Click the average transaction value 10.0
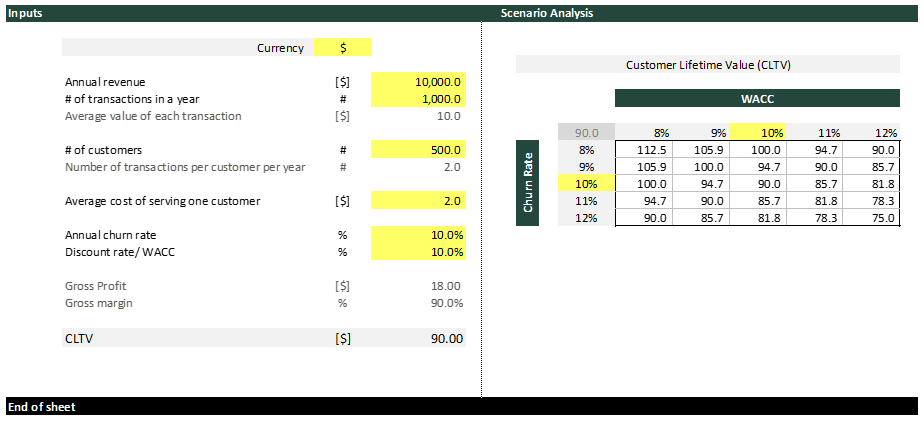This screenshot has height=424, width=924. coord(449,116)
